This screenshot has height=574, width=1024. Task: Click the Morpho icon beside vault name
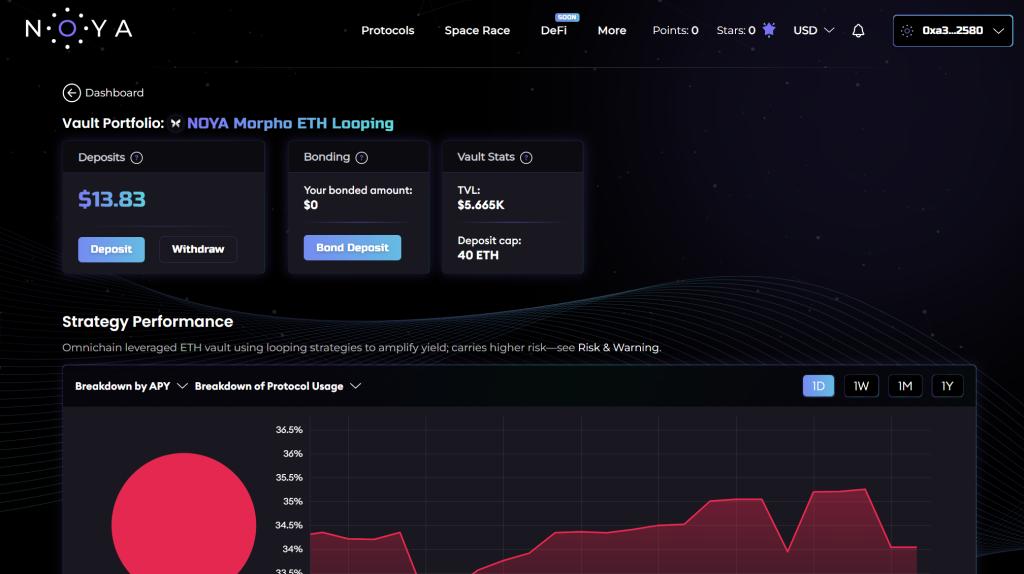[x=176, y=124]
